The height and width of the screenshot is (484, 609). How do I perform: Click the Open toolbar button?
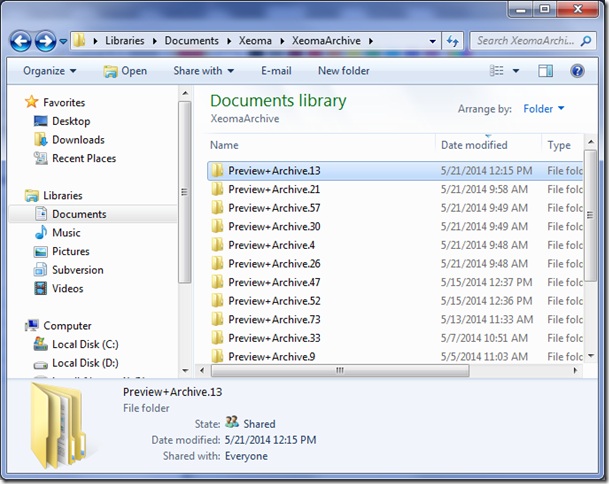125,71
